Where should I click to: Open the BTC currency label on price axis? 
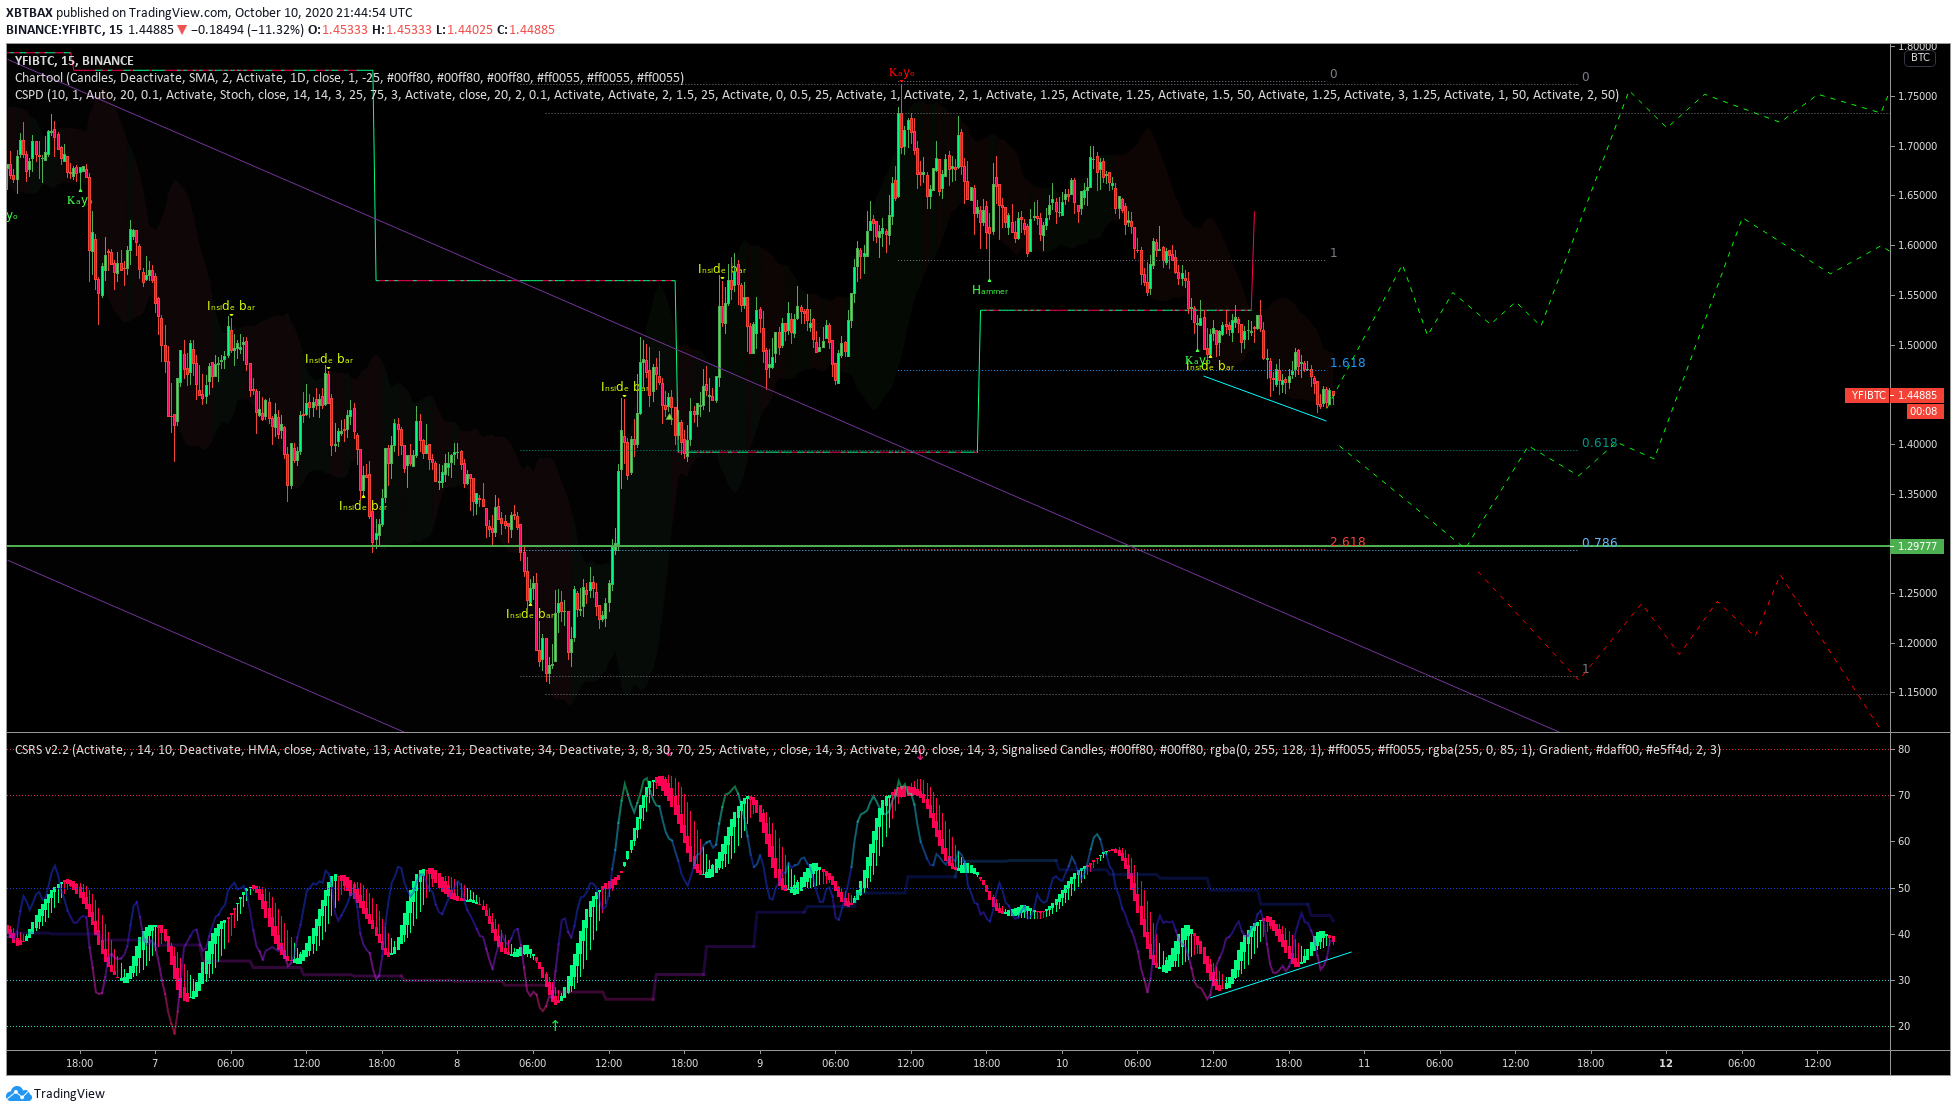coord(1919,58)
